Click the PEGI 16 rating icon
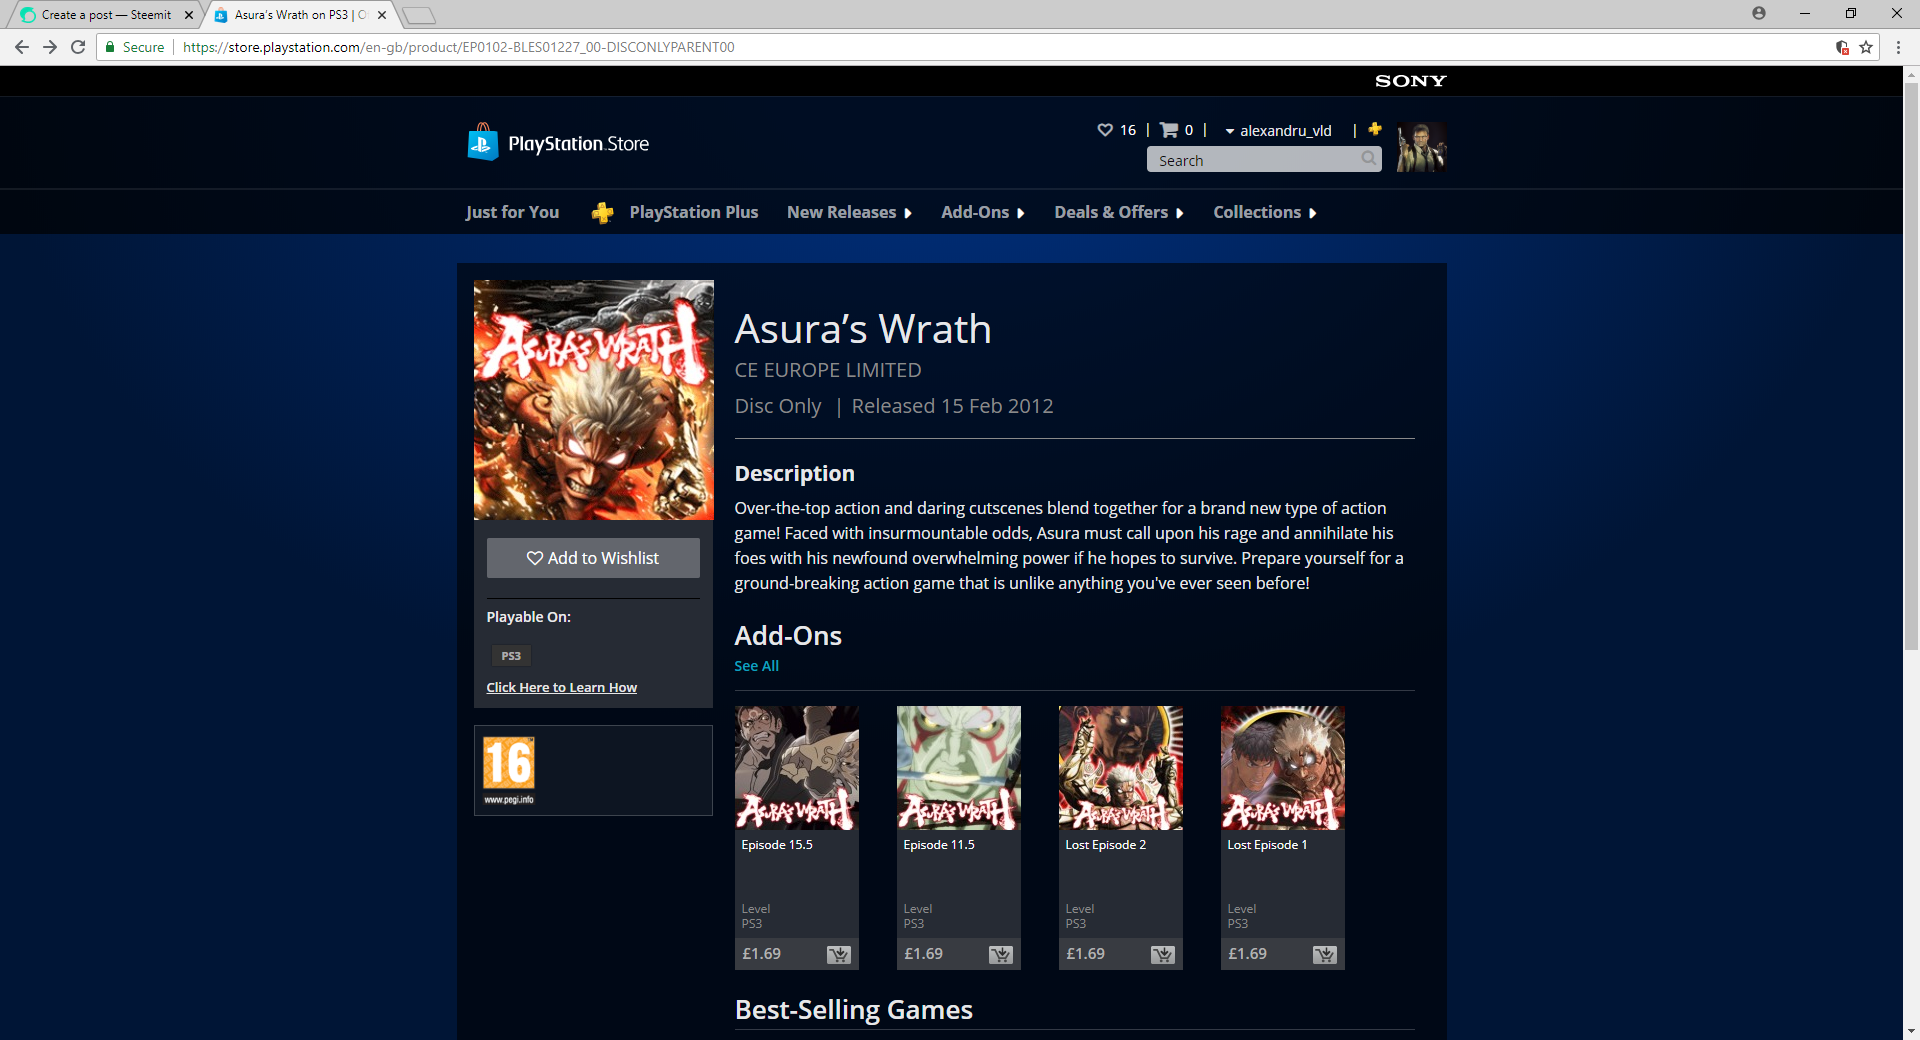 [x=509, y=770]
